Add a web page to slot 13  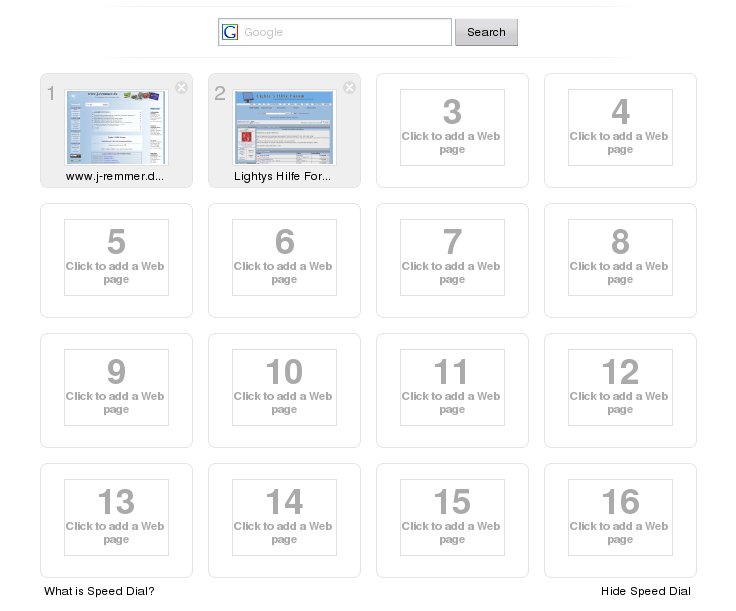116,520
